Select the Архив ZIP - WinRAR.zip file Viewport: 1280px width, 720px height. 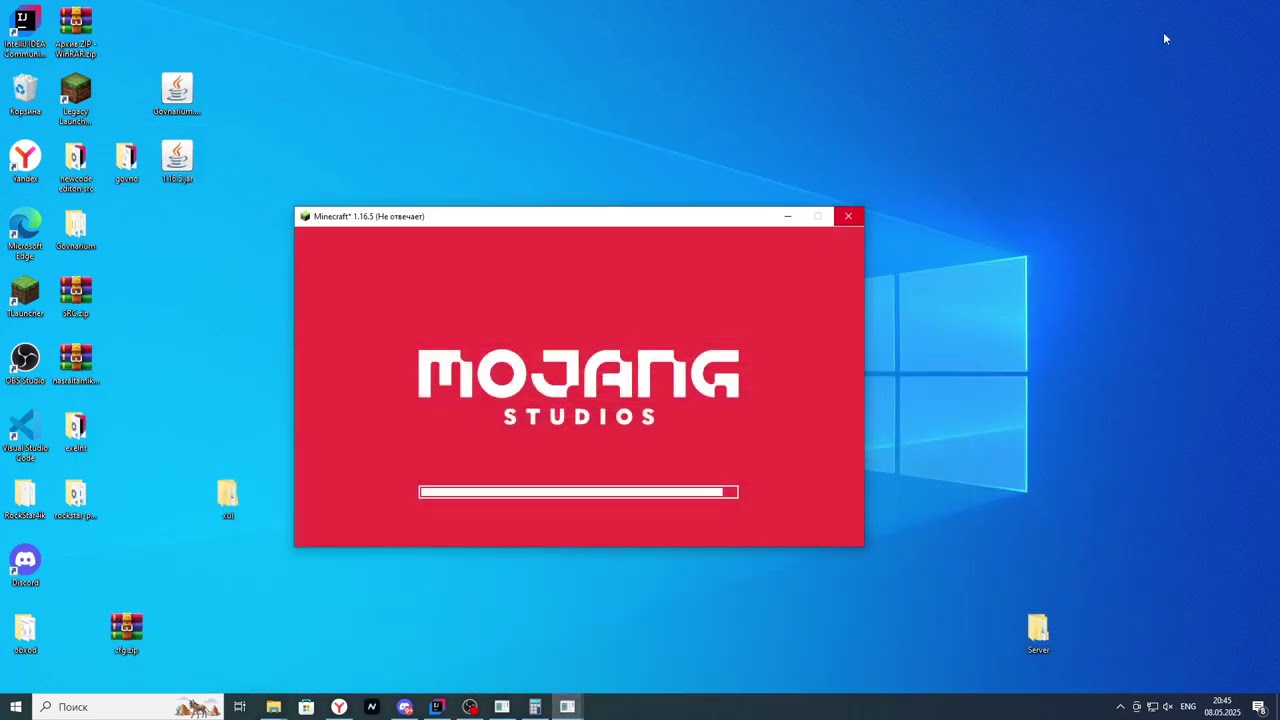(x=76, y=32)
